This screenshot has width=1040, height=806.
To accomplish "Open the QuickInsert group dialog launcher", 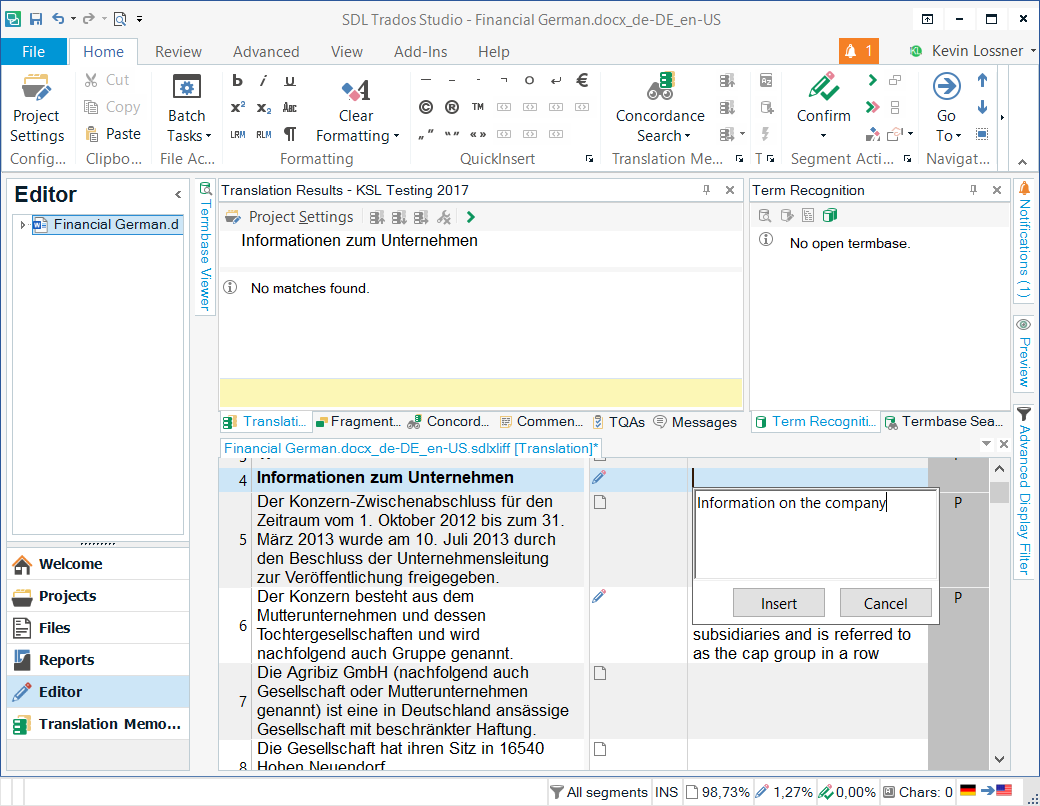I will [589, 159].
